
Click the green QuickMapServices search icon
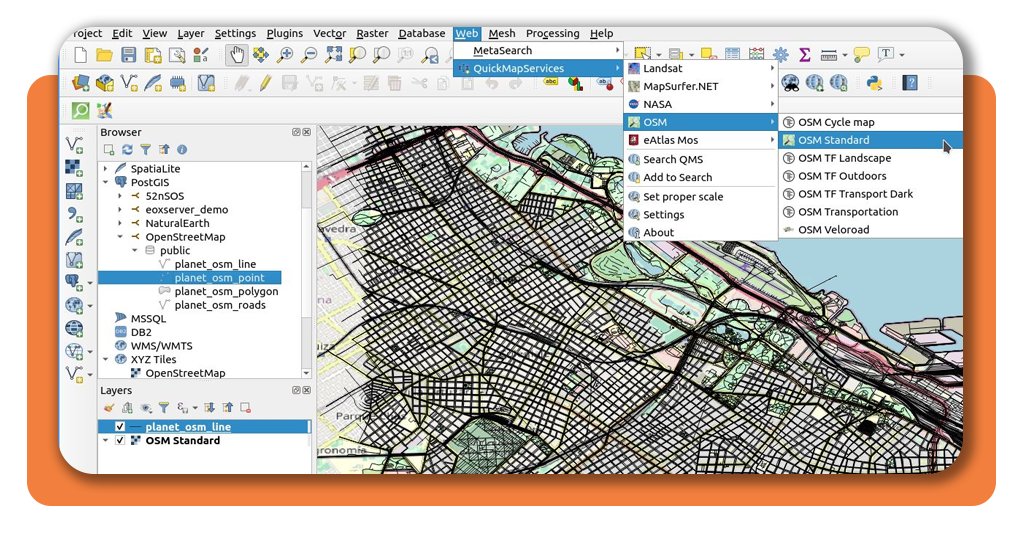coord(80,110)
